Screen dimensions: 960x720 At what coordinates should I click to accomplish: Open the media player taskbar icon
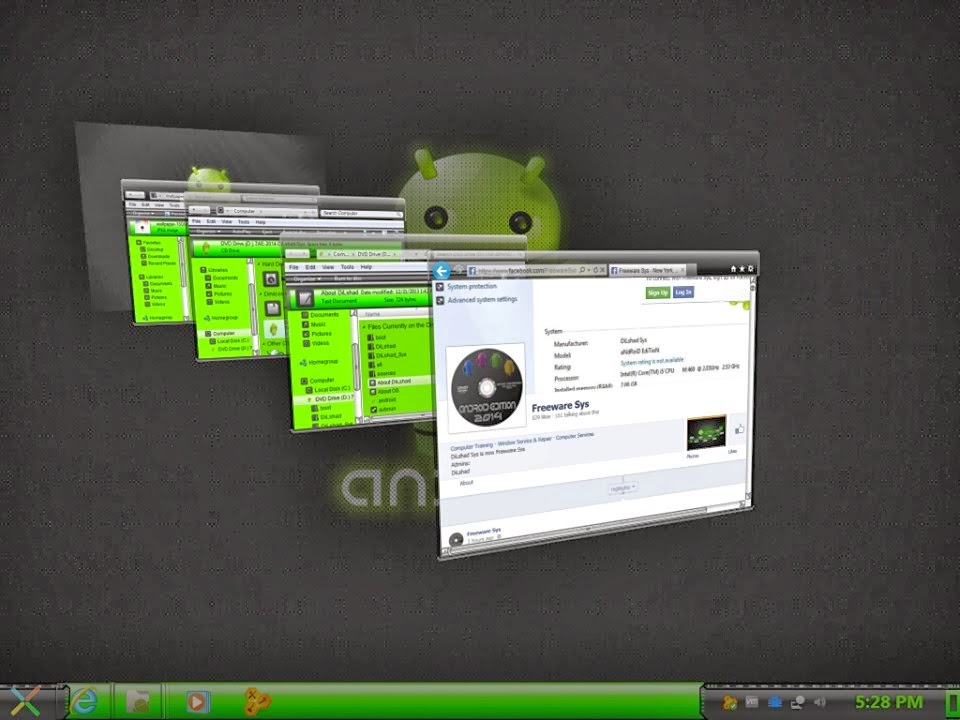[197, 702]
